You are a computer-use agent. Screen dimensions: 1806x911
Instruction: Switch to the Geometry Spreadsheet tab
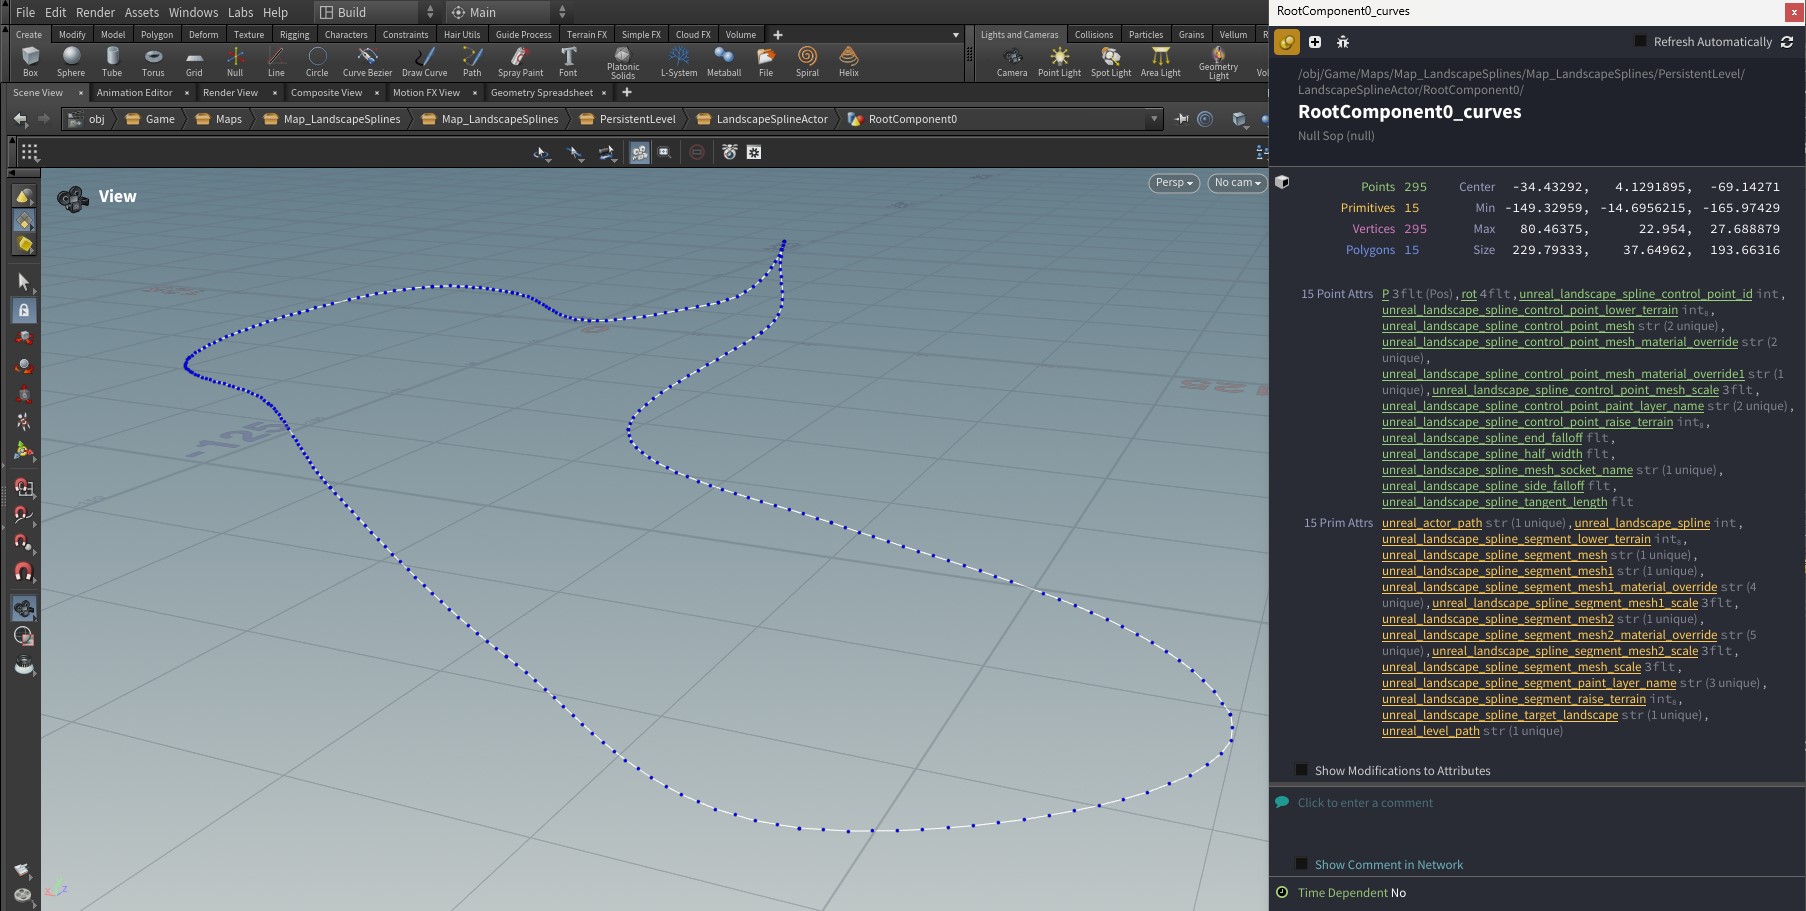[x=541, y=93]
